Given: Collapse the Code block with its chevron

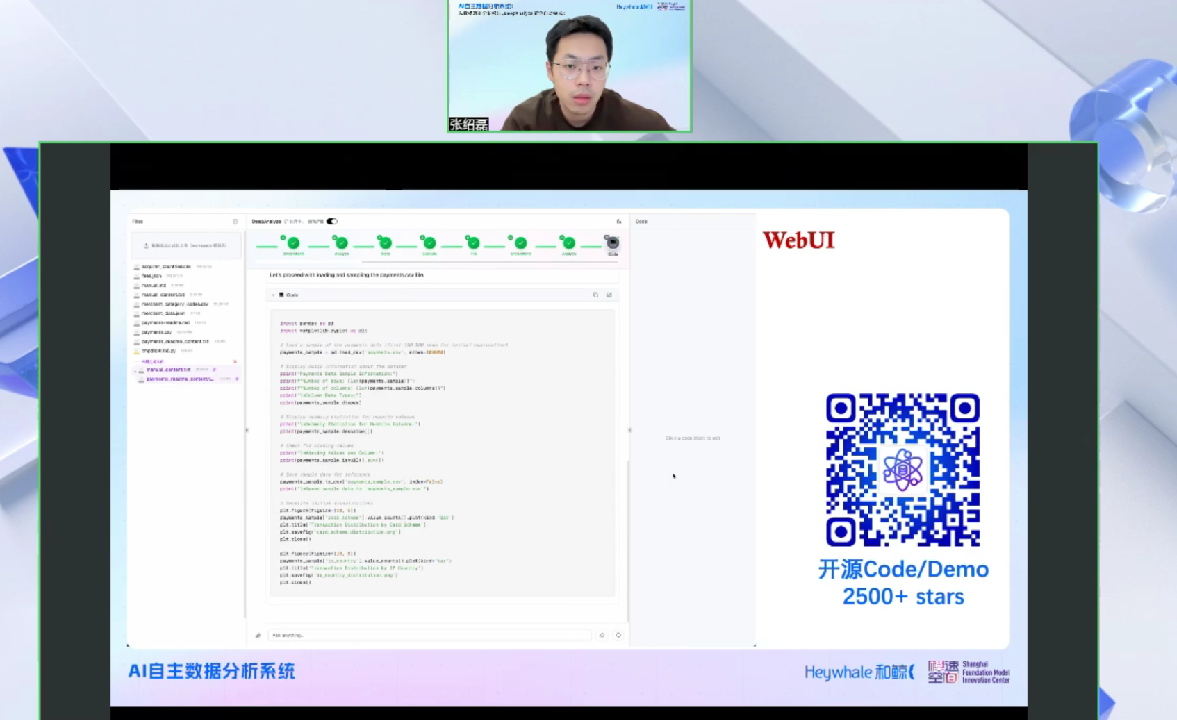Looking at the screenshot, I should pyautogui.click(x=273, y=295).
